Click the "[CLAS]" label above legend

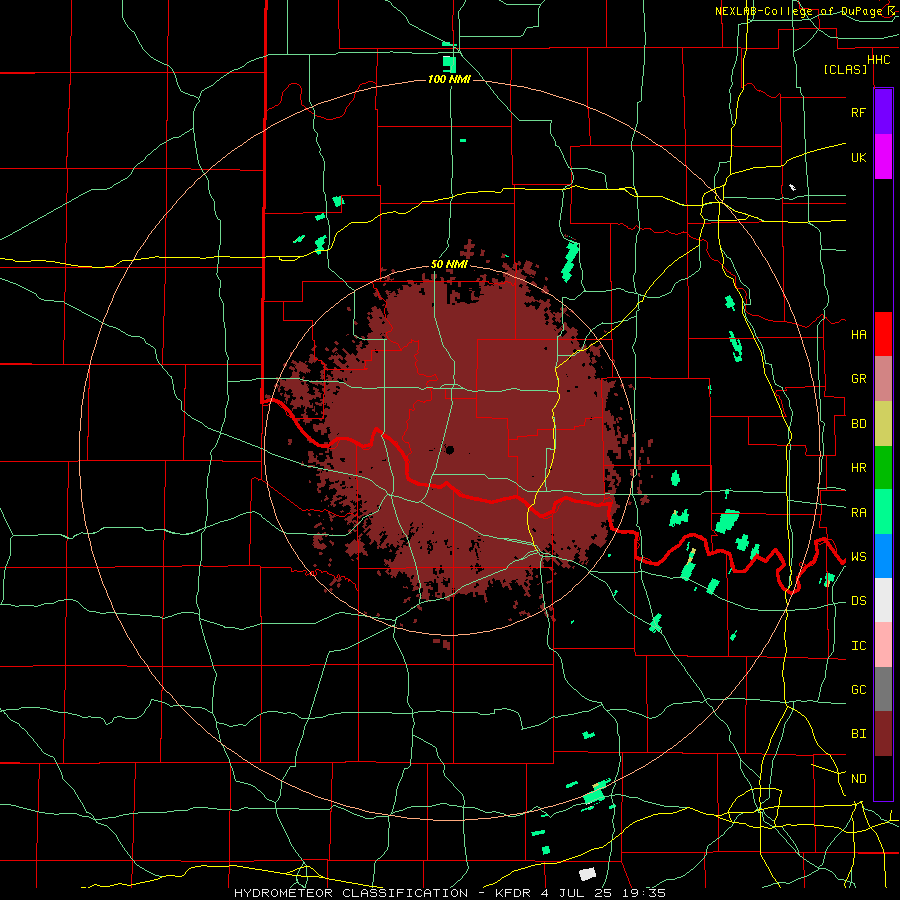(x=845, y=69)
